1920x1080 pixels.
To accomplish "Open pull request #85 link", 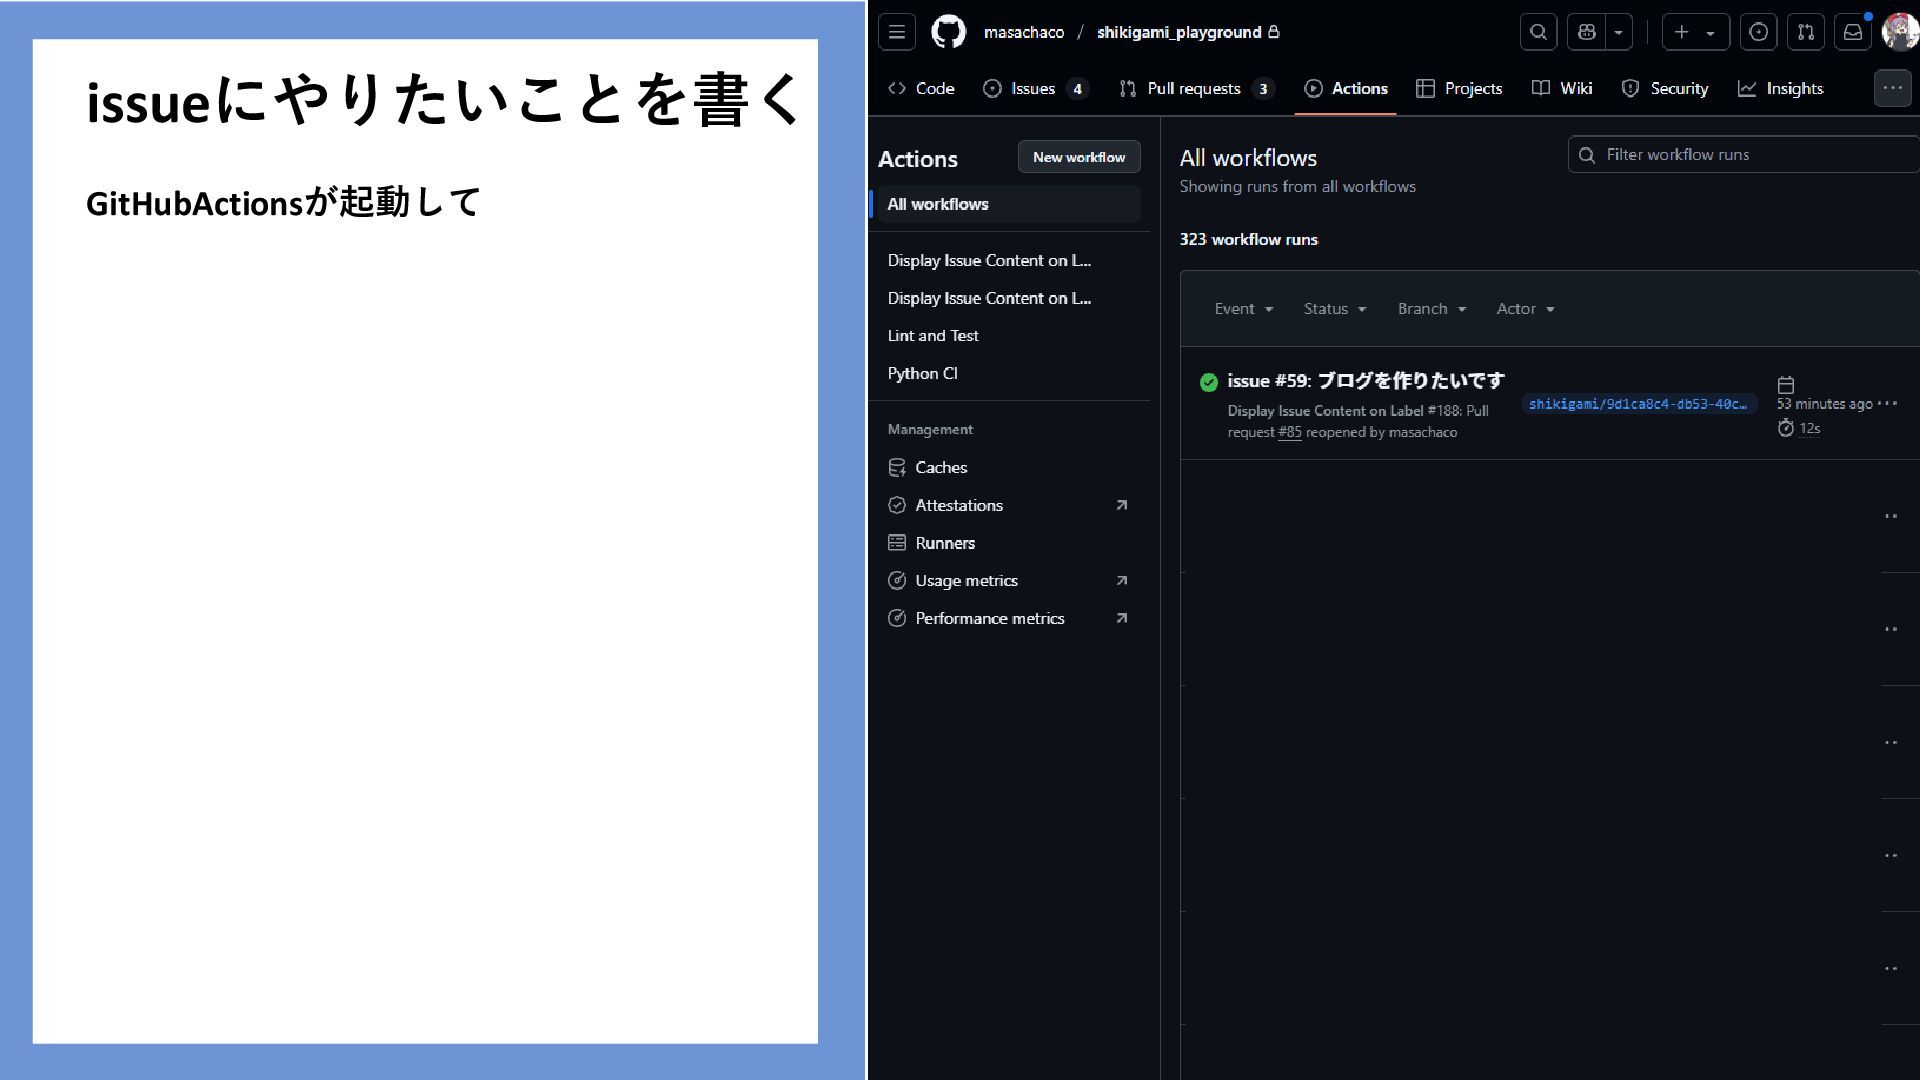I will click(x=1289, y=432).
